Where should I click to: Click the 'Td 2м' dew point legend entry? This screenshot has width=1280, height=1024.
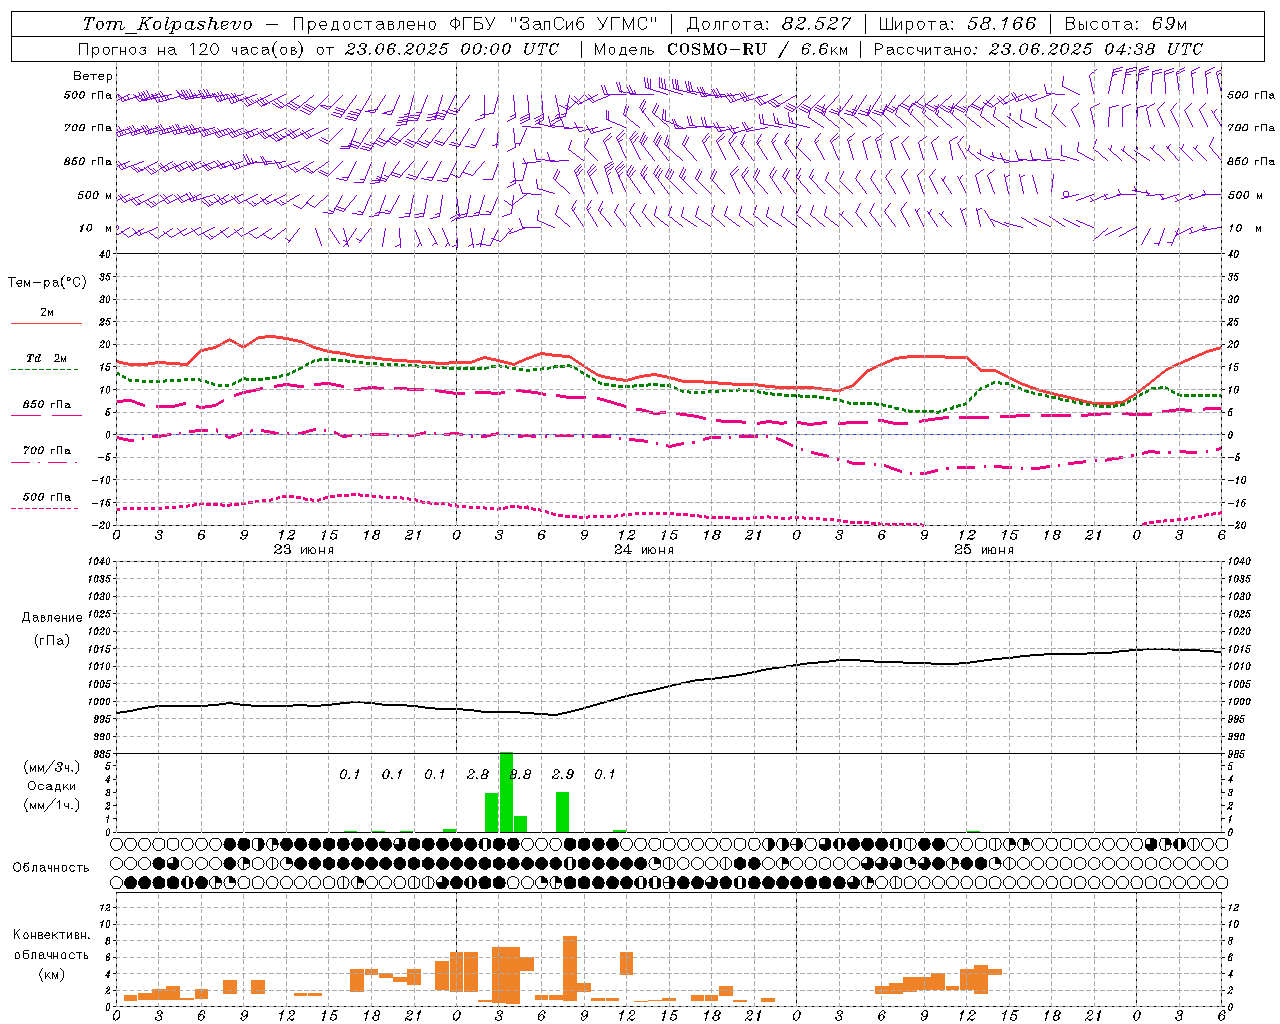46,358
